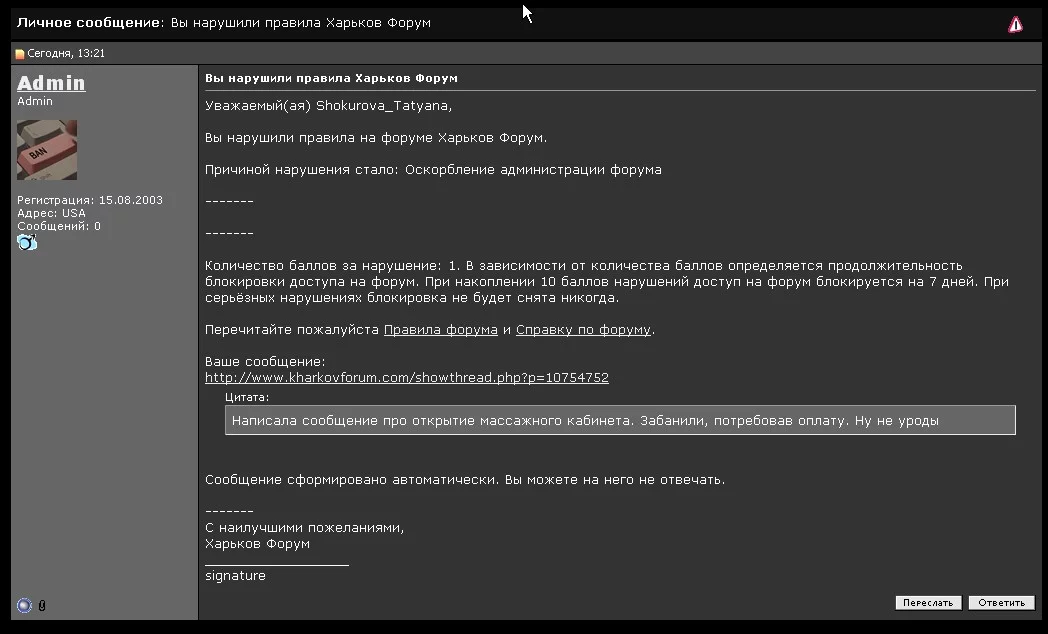This screenshot has width=1048, height=634.
Task: Click the Регистрация: 15.08.2003 line
Action: point(89,200)
